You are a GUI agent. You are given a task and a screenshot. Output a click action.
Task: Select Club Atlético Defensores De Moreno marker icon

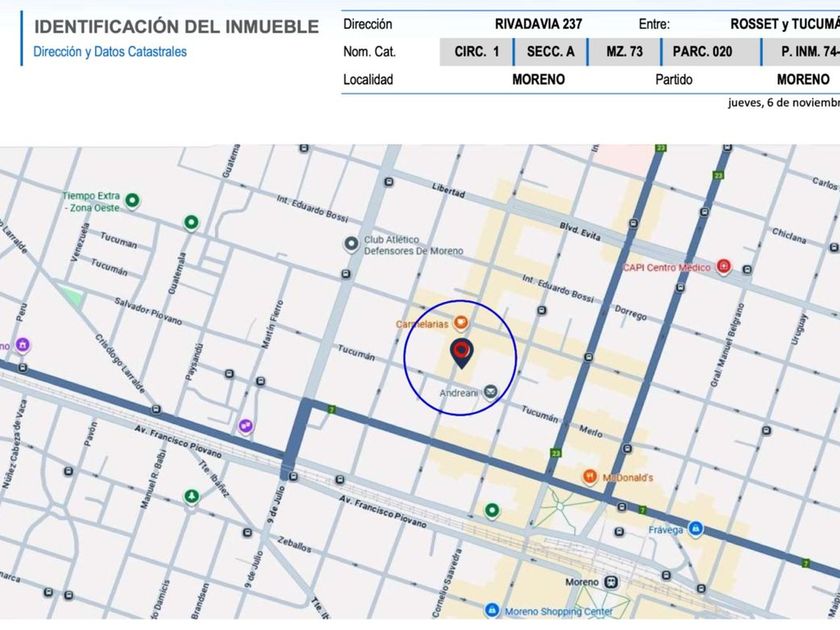click(351, 244)
